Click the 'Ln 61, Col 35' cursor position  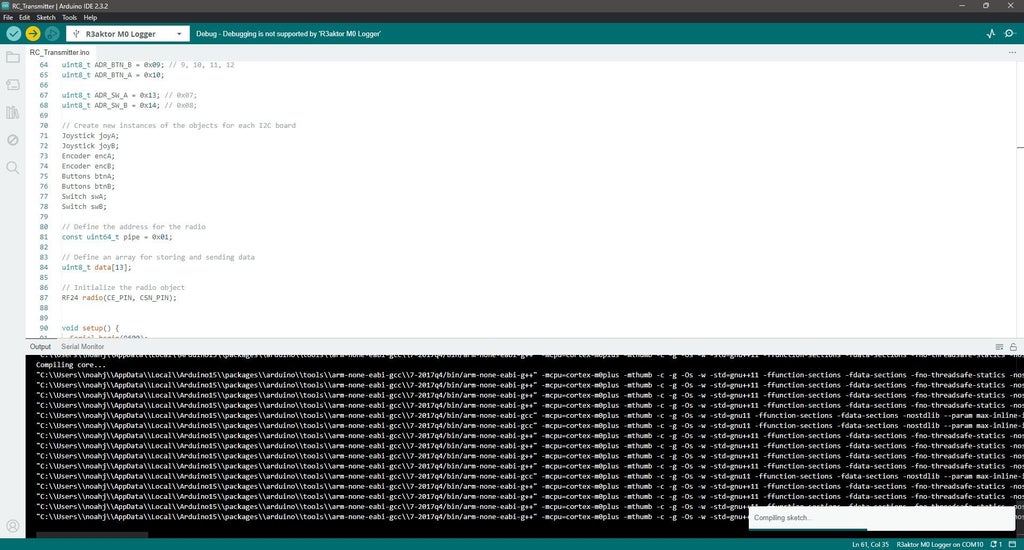[x=871, y=544]
